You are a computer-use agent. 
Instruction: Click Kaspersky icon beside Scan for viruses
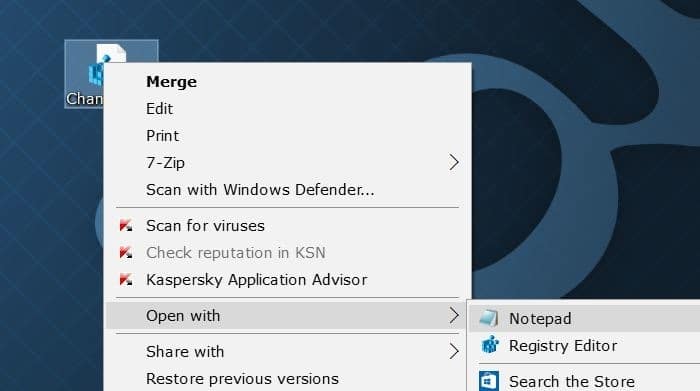tap(126, 225)
